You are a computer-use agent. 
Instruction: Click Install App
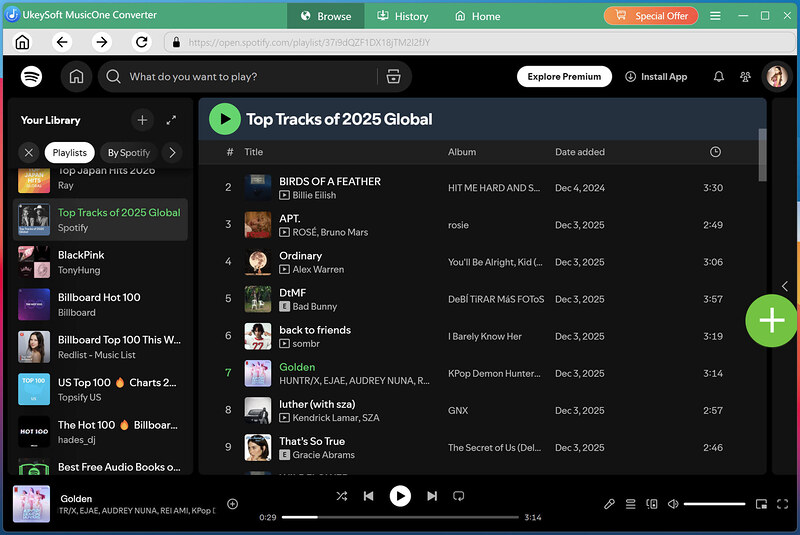pos(656,77)
